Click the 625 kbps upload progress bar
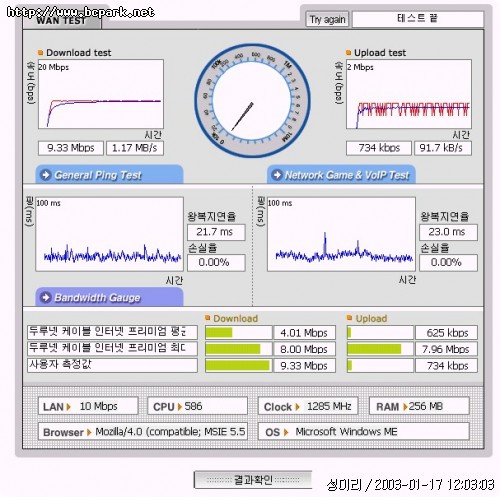 pos(380,333)
